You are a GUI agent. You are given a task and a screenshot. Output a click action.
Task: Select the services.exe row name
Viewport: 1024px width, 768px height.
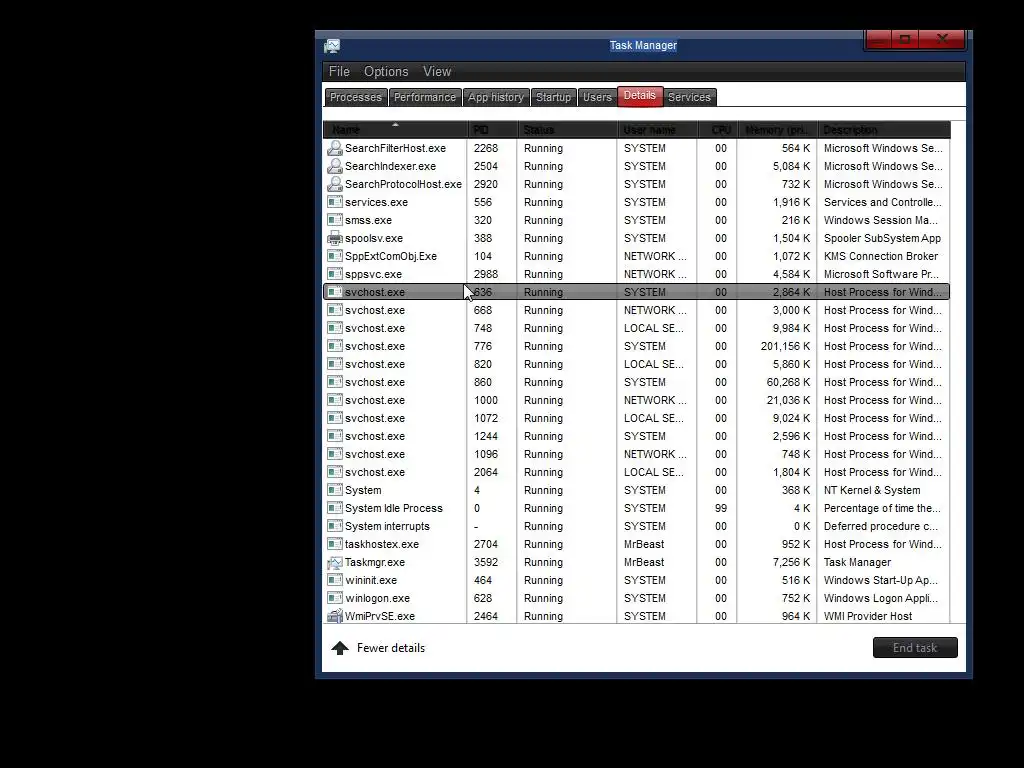coord(376,202)
